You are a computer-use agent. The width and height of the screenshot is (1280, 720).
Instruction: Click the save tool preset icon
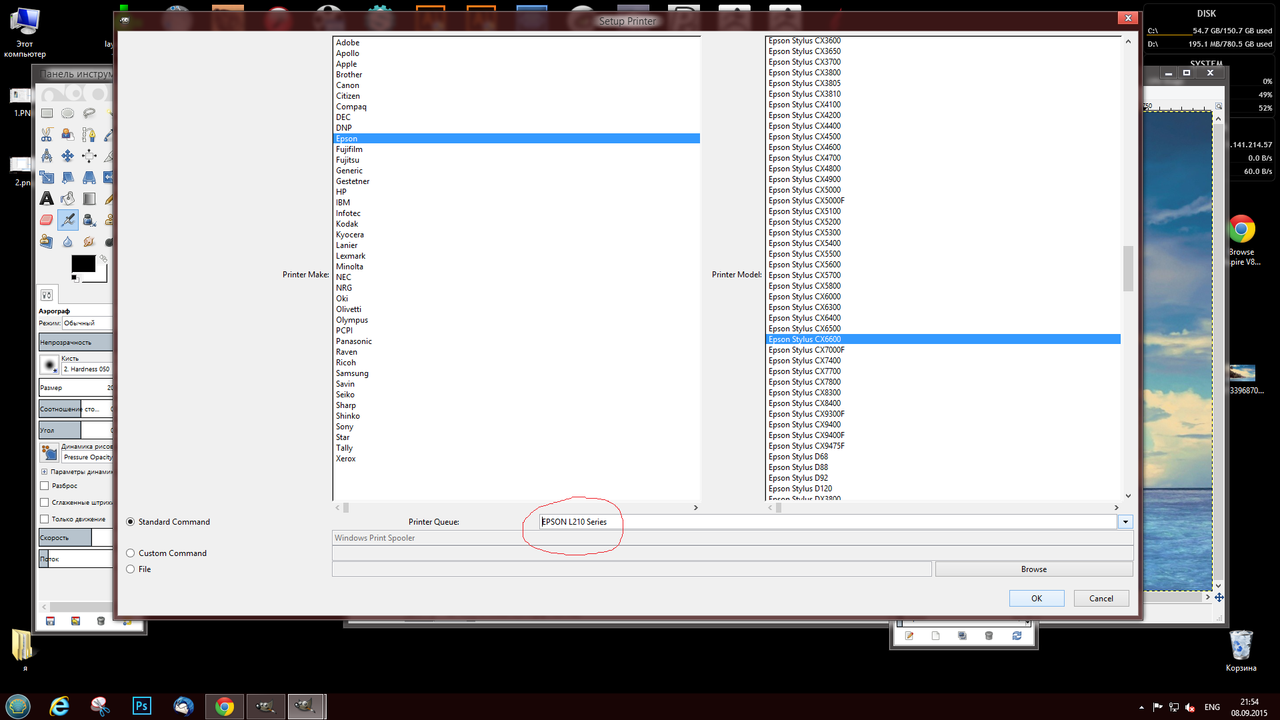coord(49,621)
